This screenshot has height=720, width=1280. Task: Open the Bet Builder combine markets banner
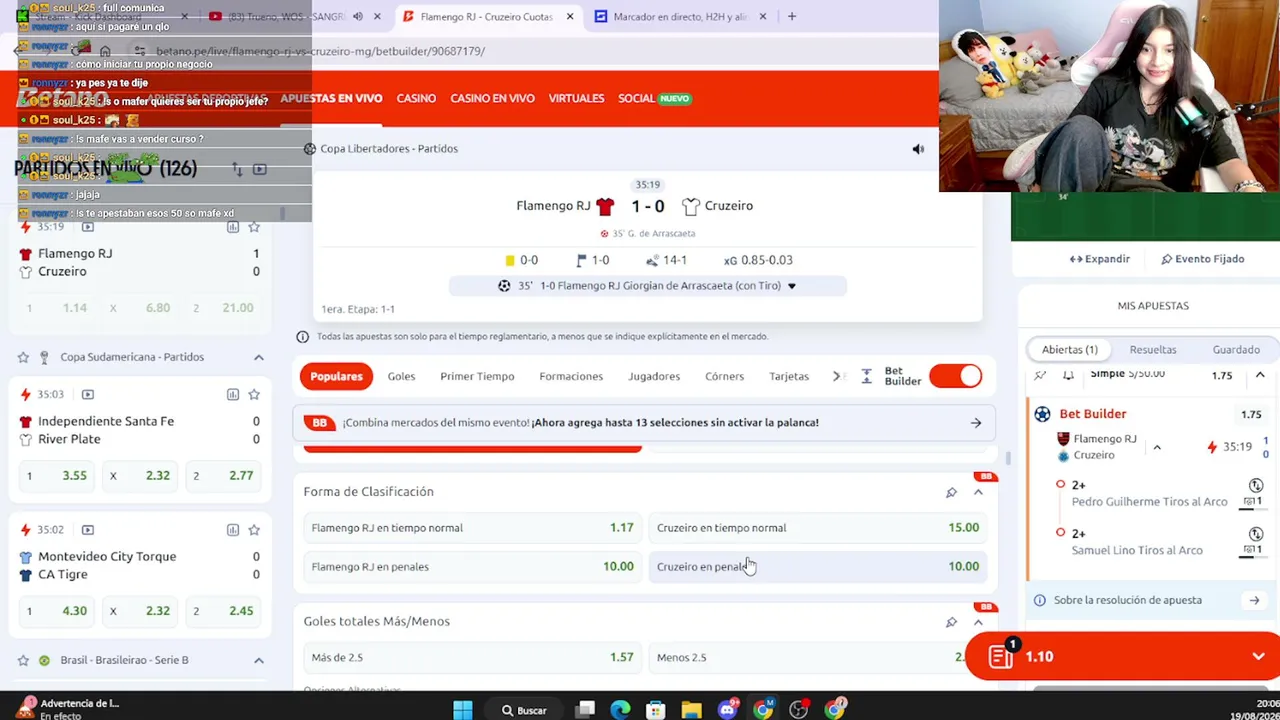click(x=646, y=423)
